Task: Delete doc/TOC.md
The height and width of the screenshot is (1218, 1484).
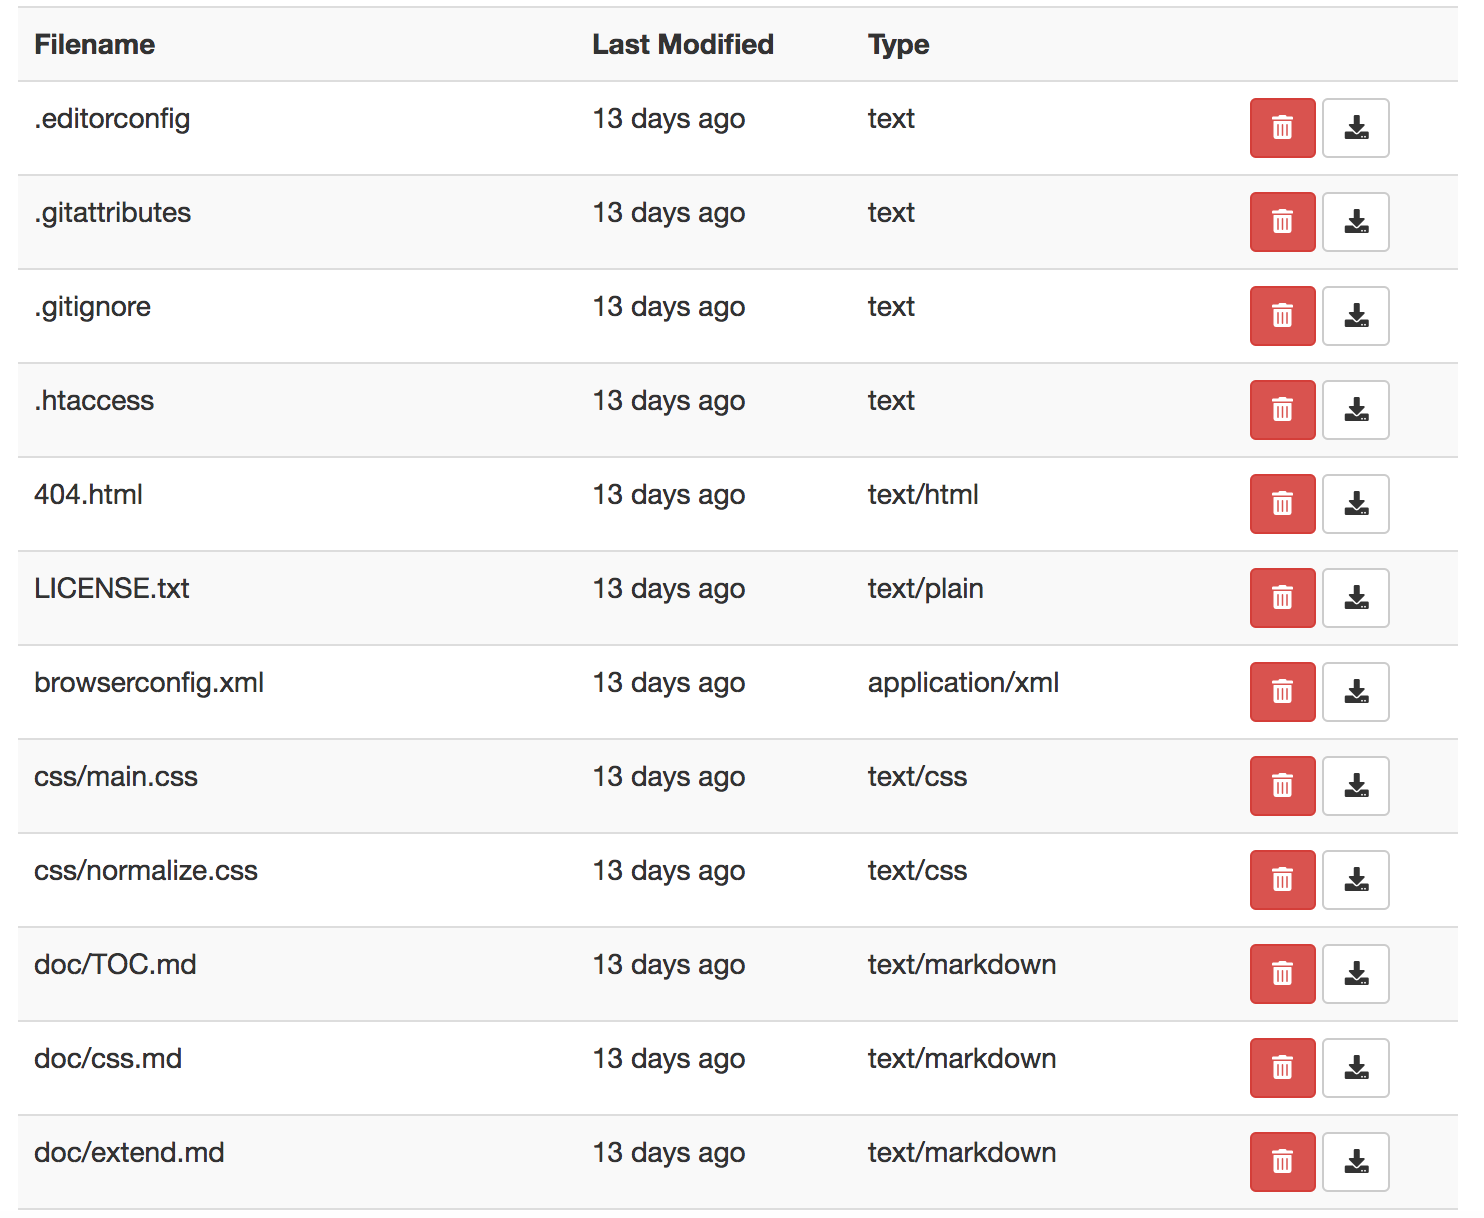Action: tap(1282, 974)
